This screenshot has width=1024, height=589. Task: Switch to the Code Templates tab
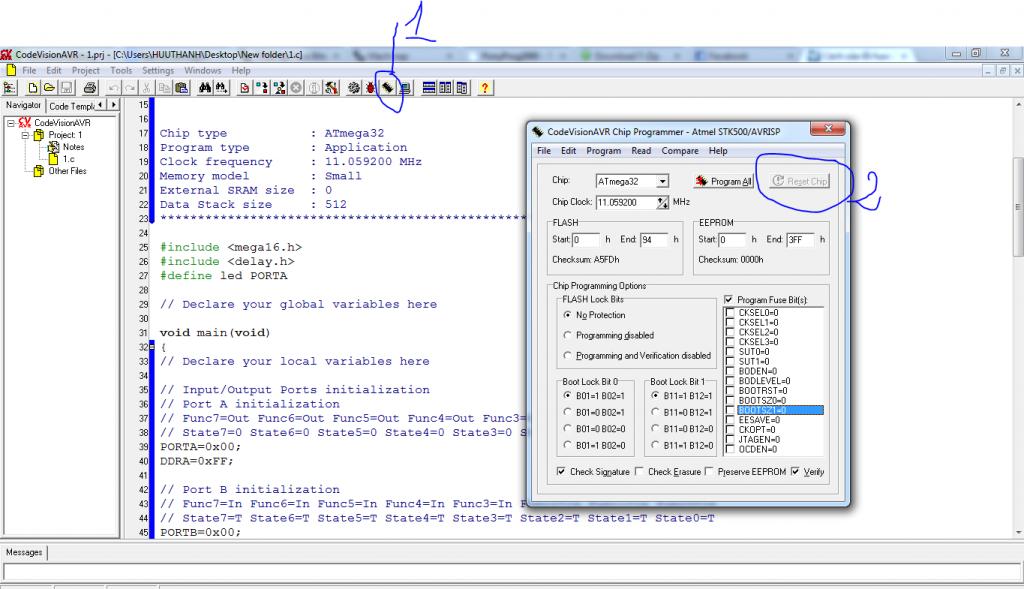[72, 106]
